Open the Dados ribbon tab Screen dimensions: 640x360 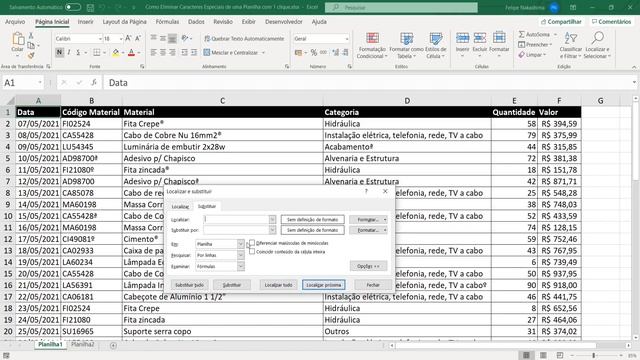coord(196,22)
